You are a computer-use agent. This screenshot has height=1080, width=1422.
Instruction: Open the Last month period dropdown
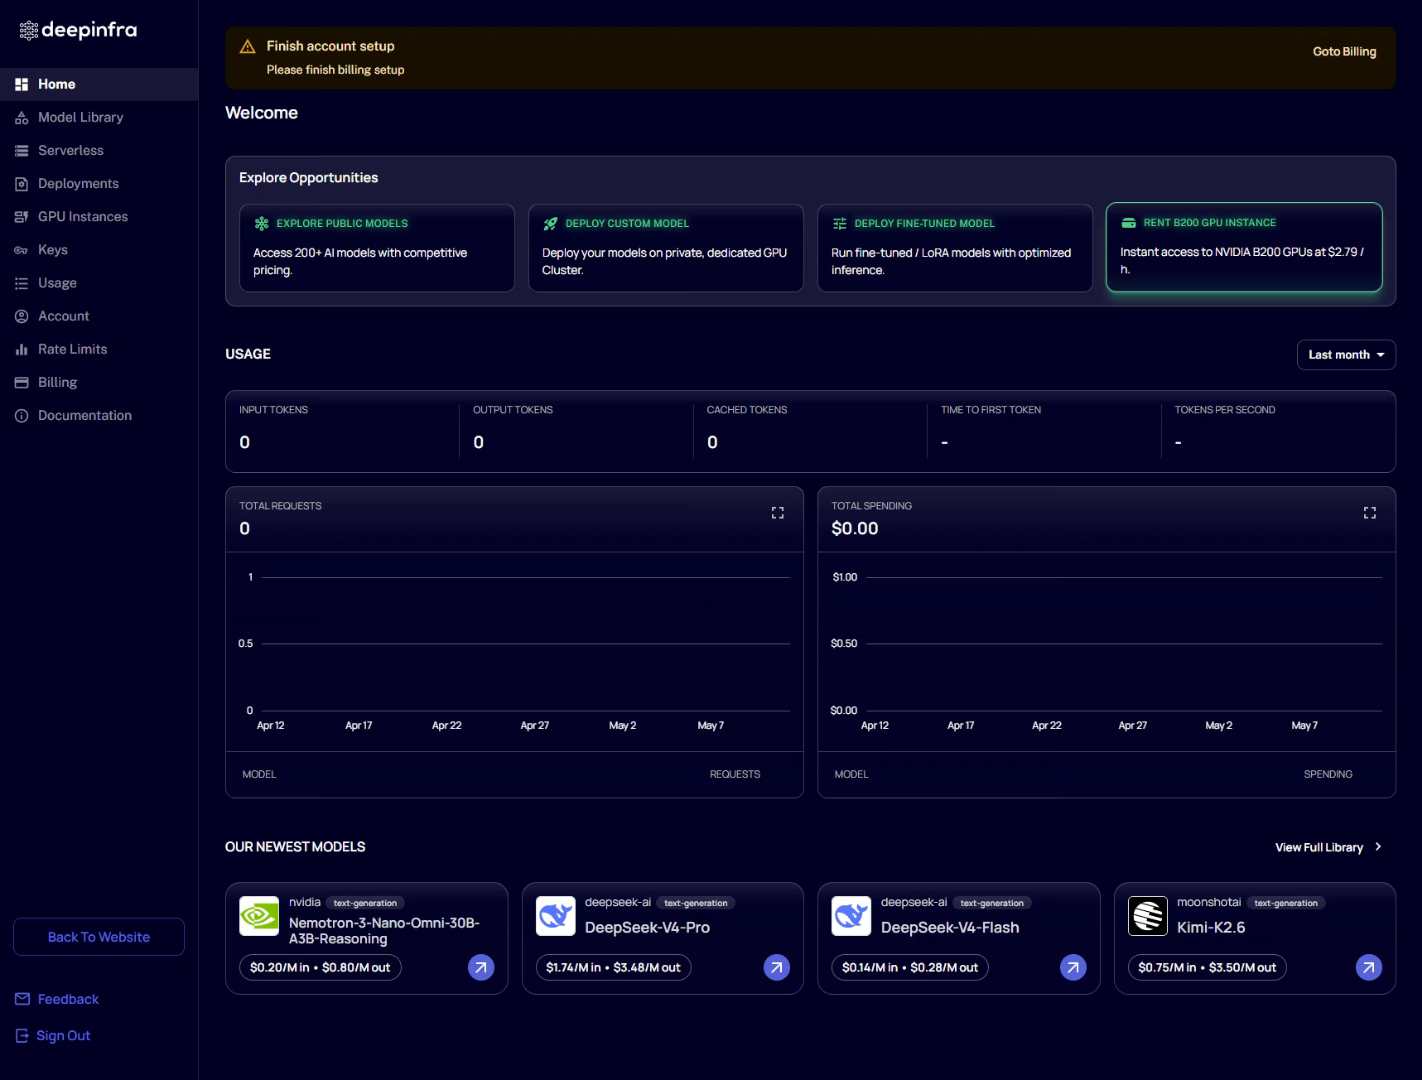point(1346,355)
